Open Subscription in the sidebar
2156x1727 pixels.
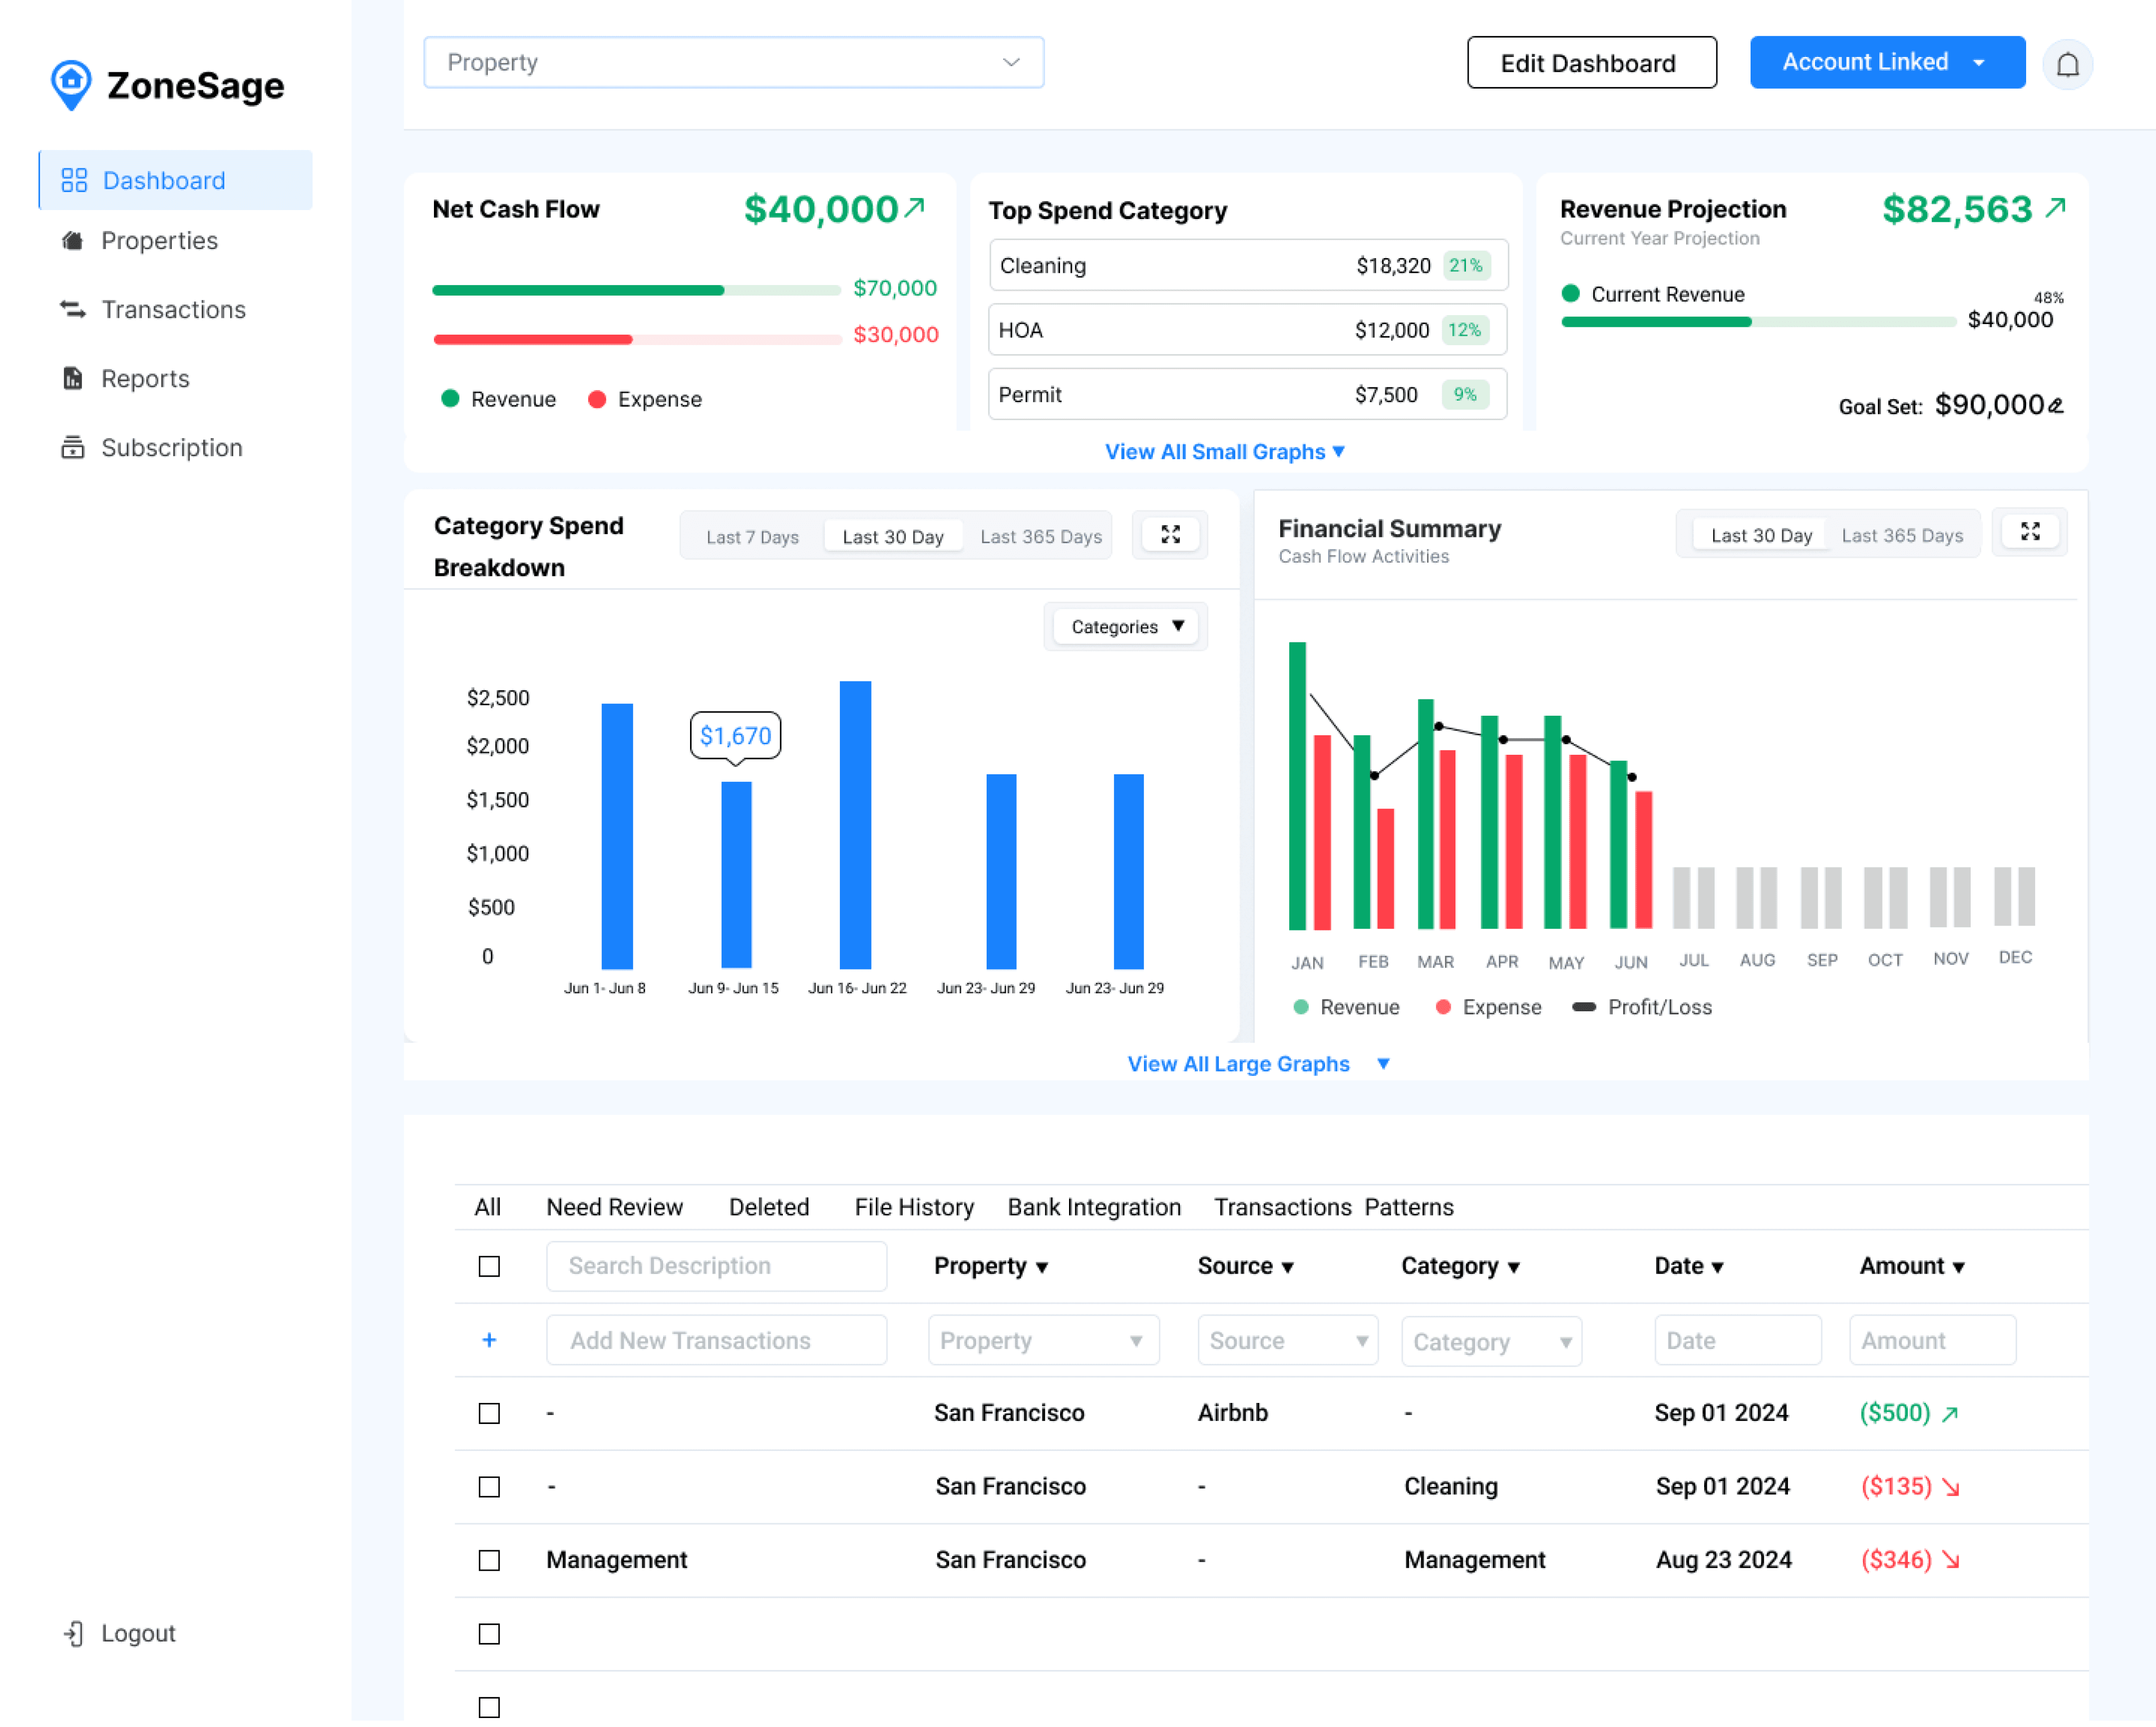[x=171, y=447]
